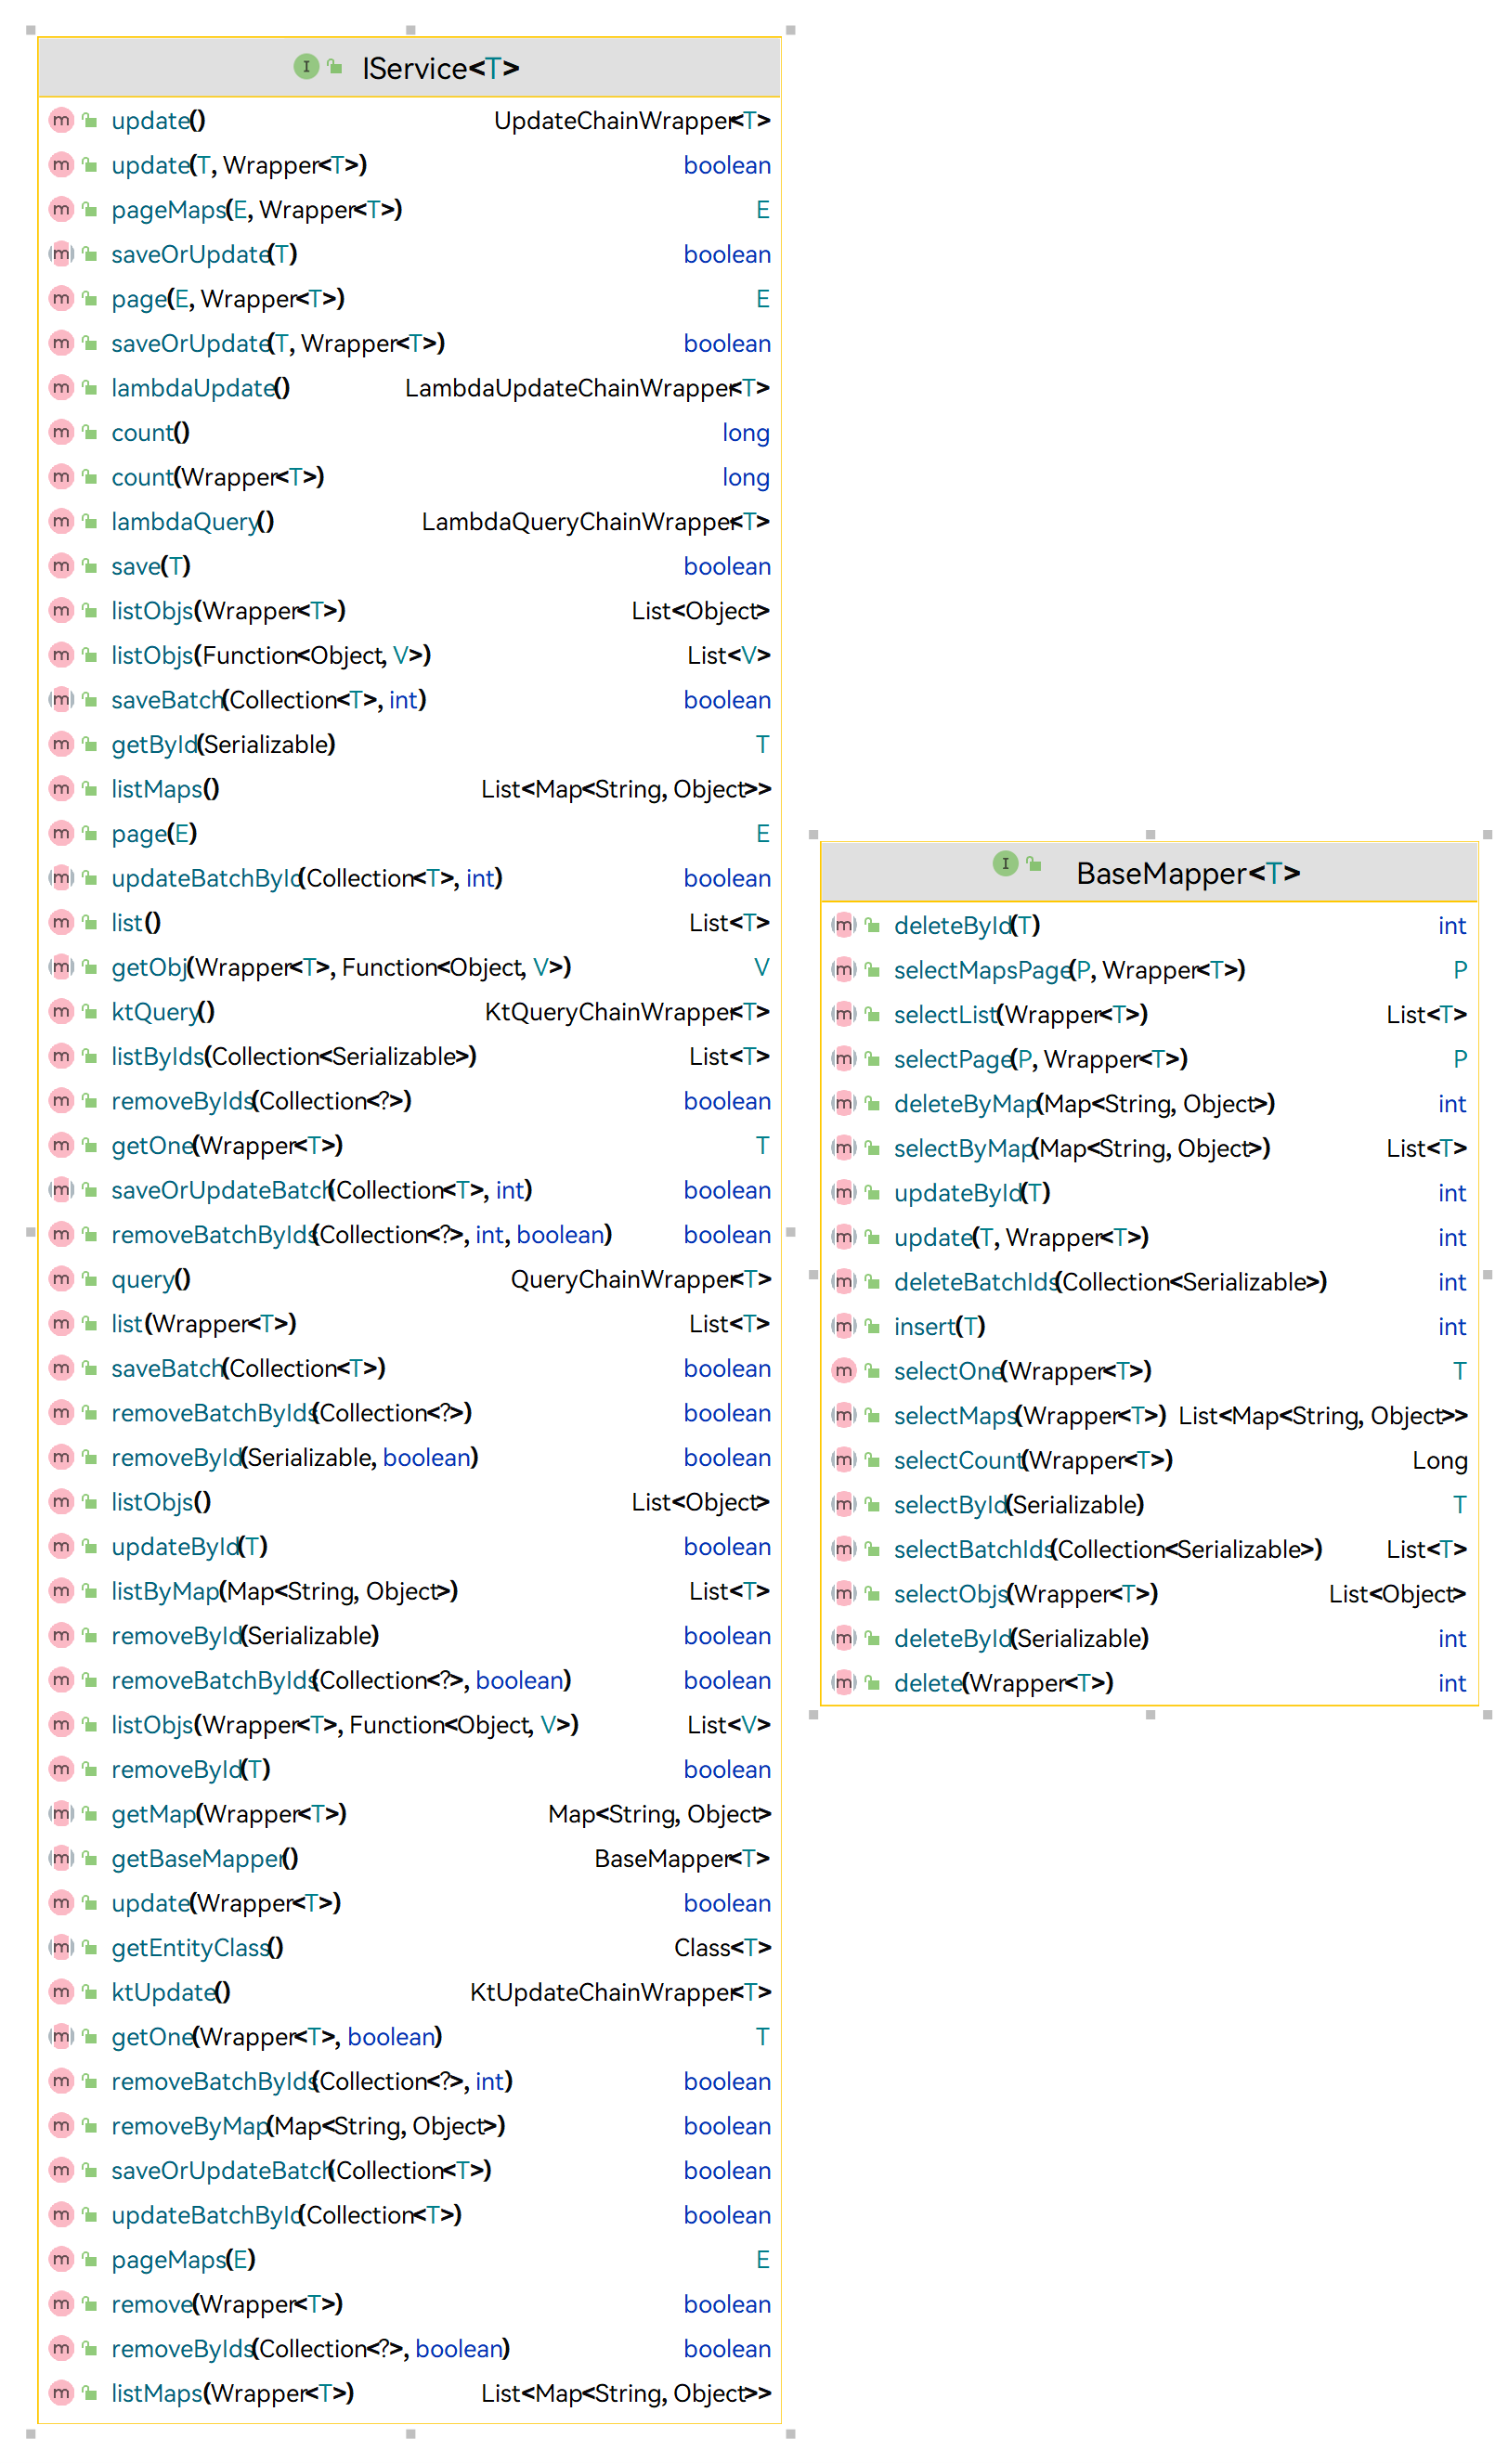
Task: Click the method icon beside selectOne(Wrapper<T>)
Action: coord(844,1371)
